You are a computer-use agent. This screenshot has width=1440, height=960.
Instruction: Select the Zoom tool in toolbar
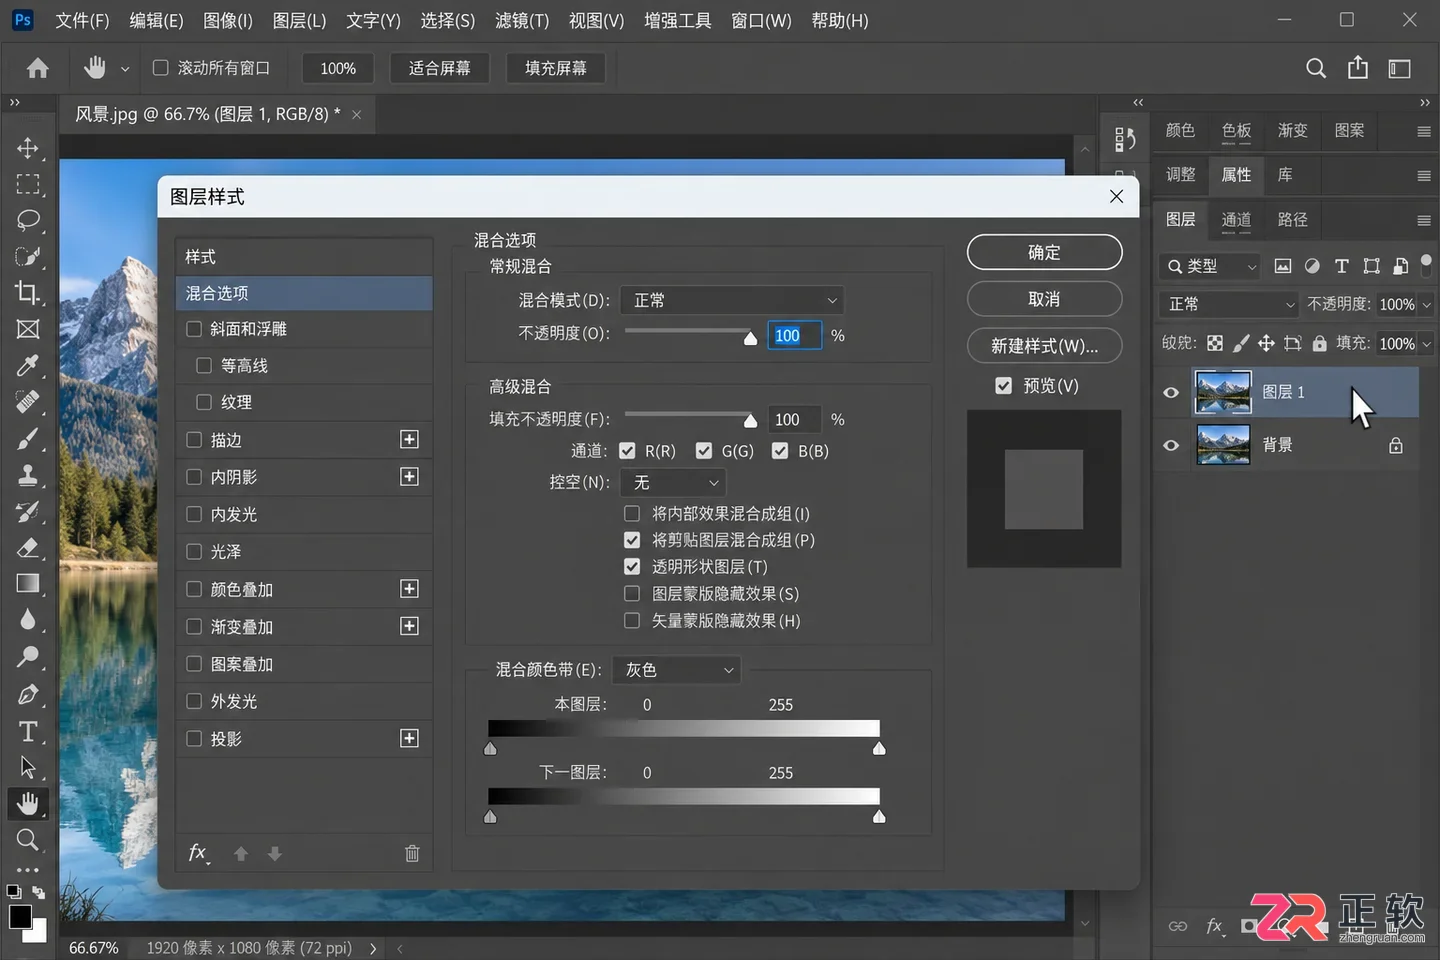(x=28, y=839)
